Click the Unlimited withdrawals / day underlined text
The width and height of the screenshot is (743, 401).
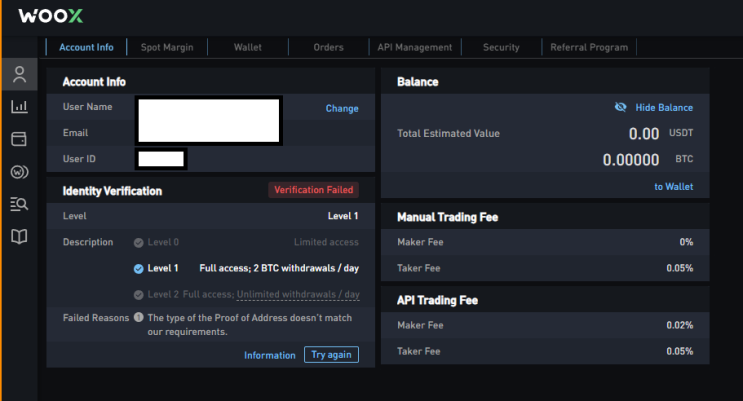click(298, 294)
